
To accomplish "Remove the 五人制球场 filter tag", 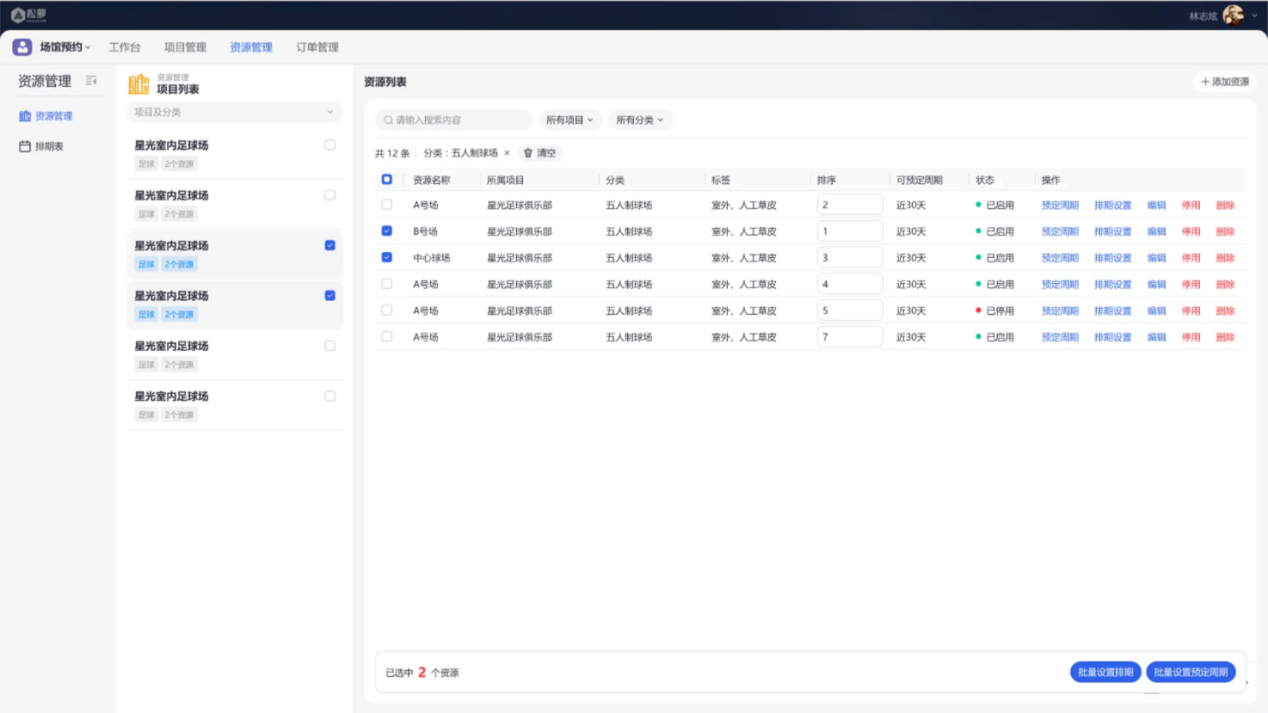I will point(507,153).
